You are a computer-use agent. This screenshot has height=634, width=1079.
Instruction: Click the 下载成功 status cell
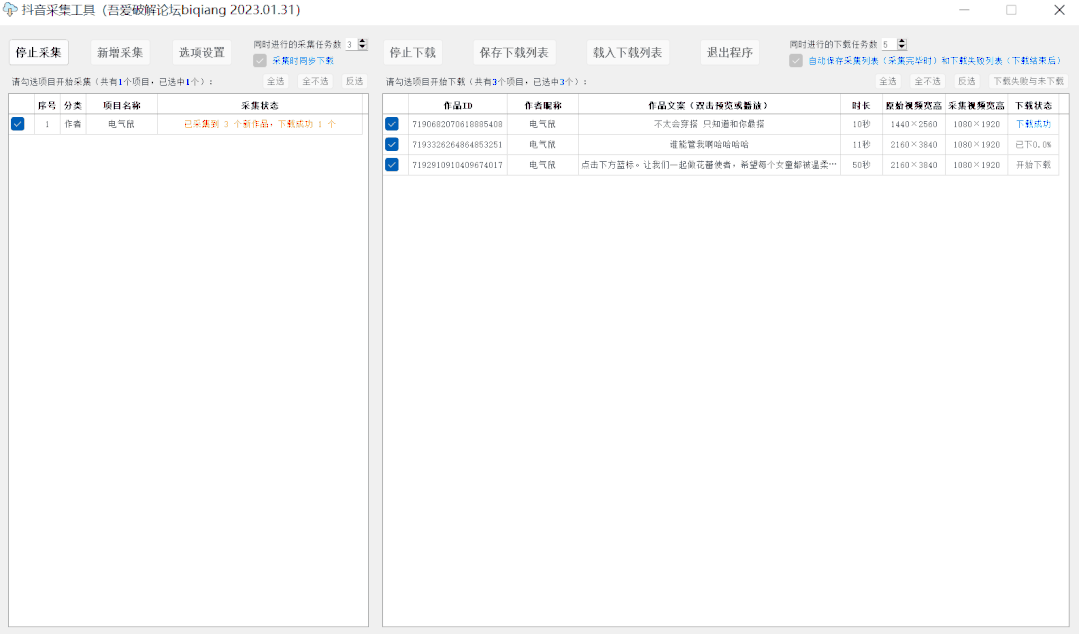point(1034,124)
